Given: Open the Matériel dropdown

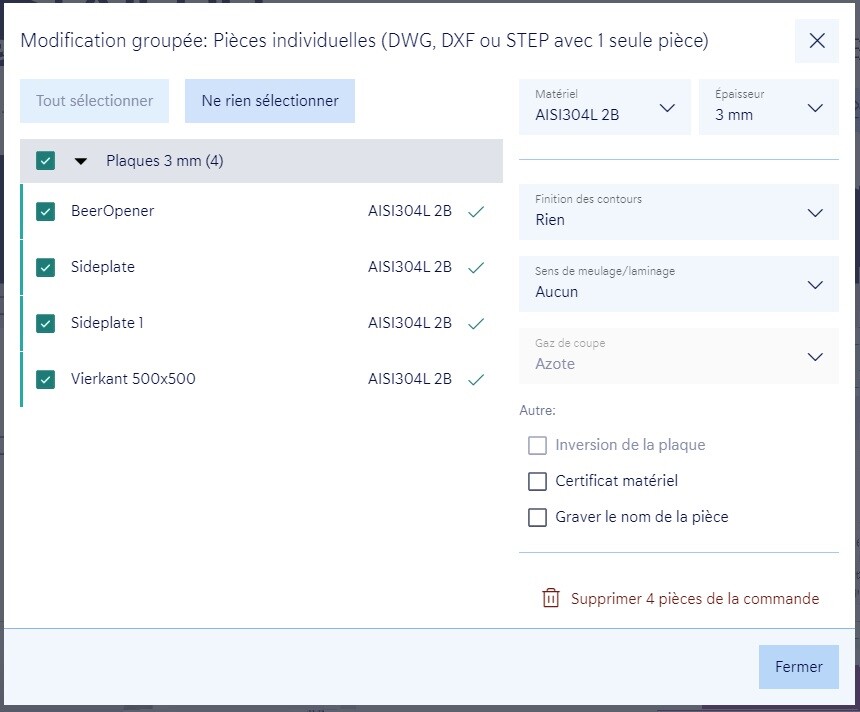Looking at the screenshot, I should coord(604,106).
